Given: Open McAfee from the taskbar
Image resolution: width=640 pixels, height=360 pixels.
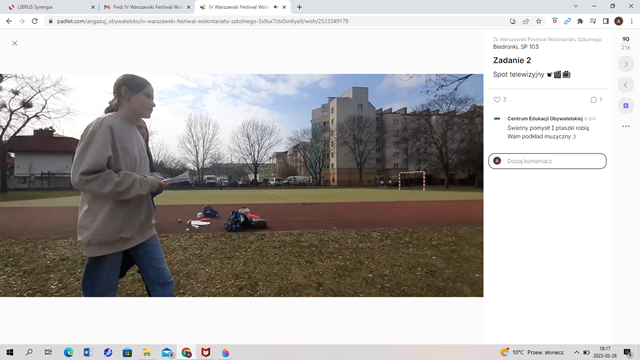Looking at the screenshot, I should [x=206, y=352].
